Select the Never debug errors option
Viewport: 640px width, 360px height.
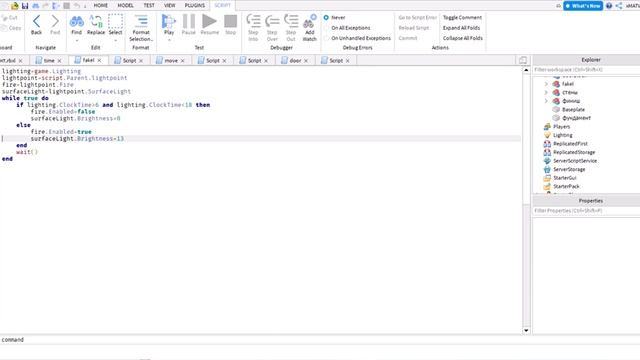coord(326,18)
